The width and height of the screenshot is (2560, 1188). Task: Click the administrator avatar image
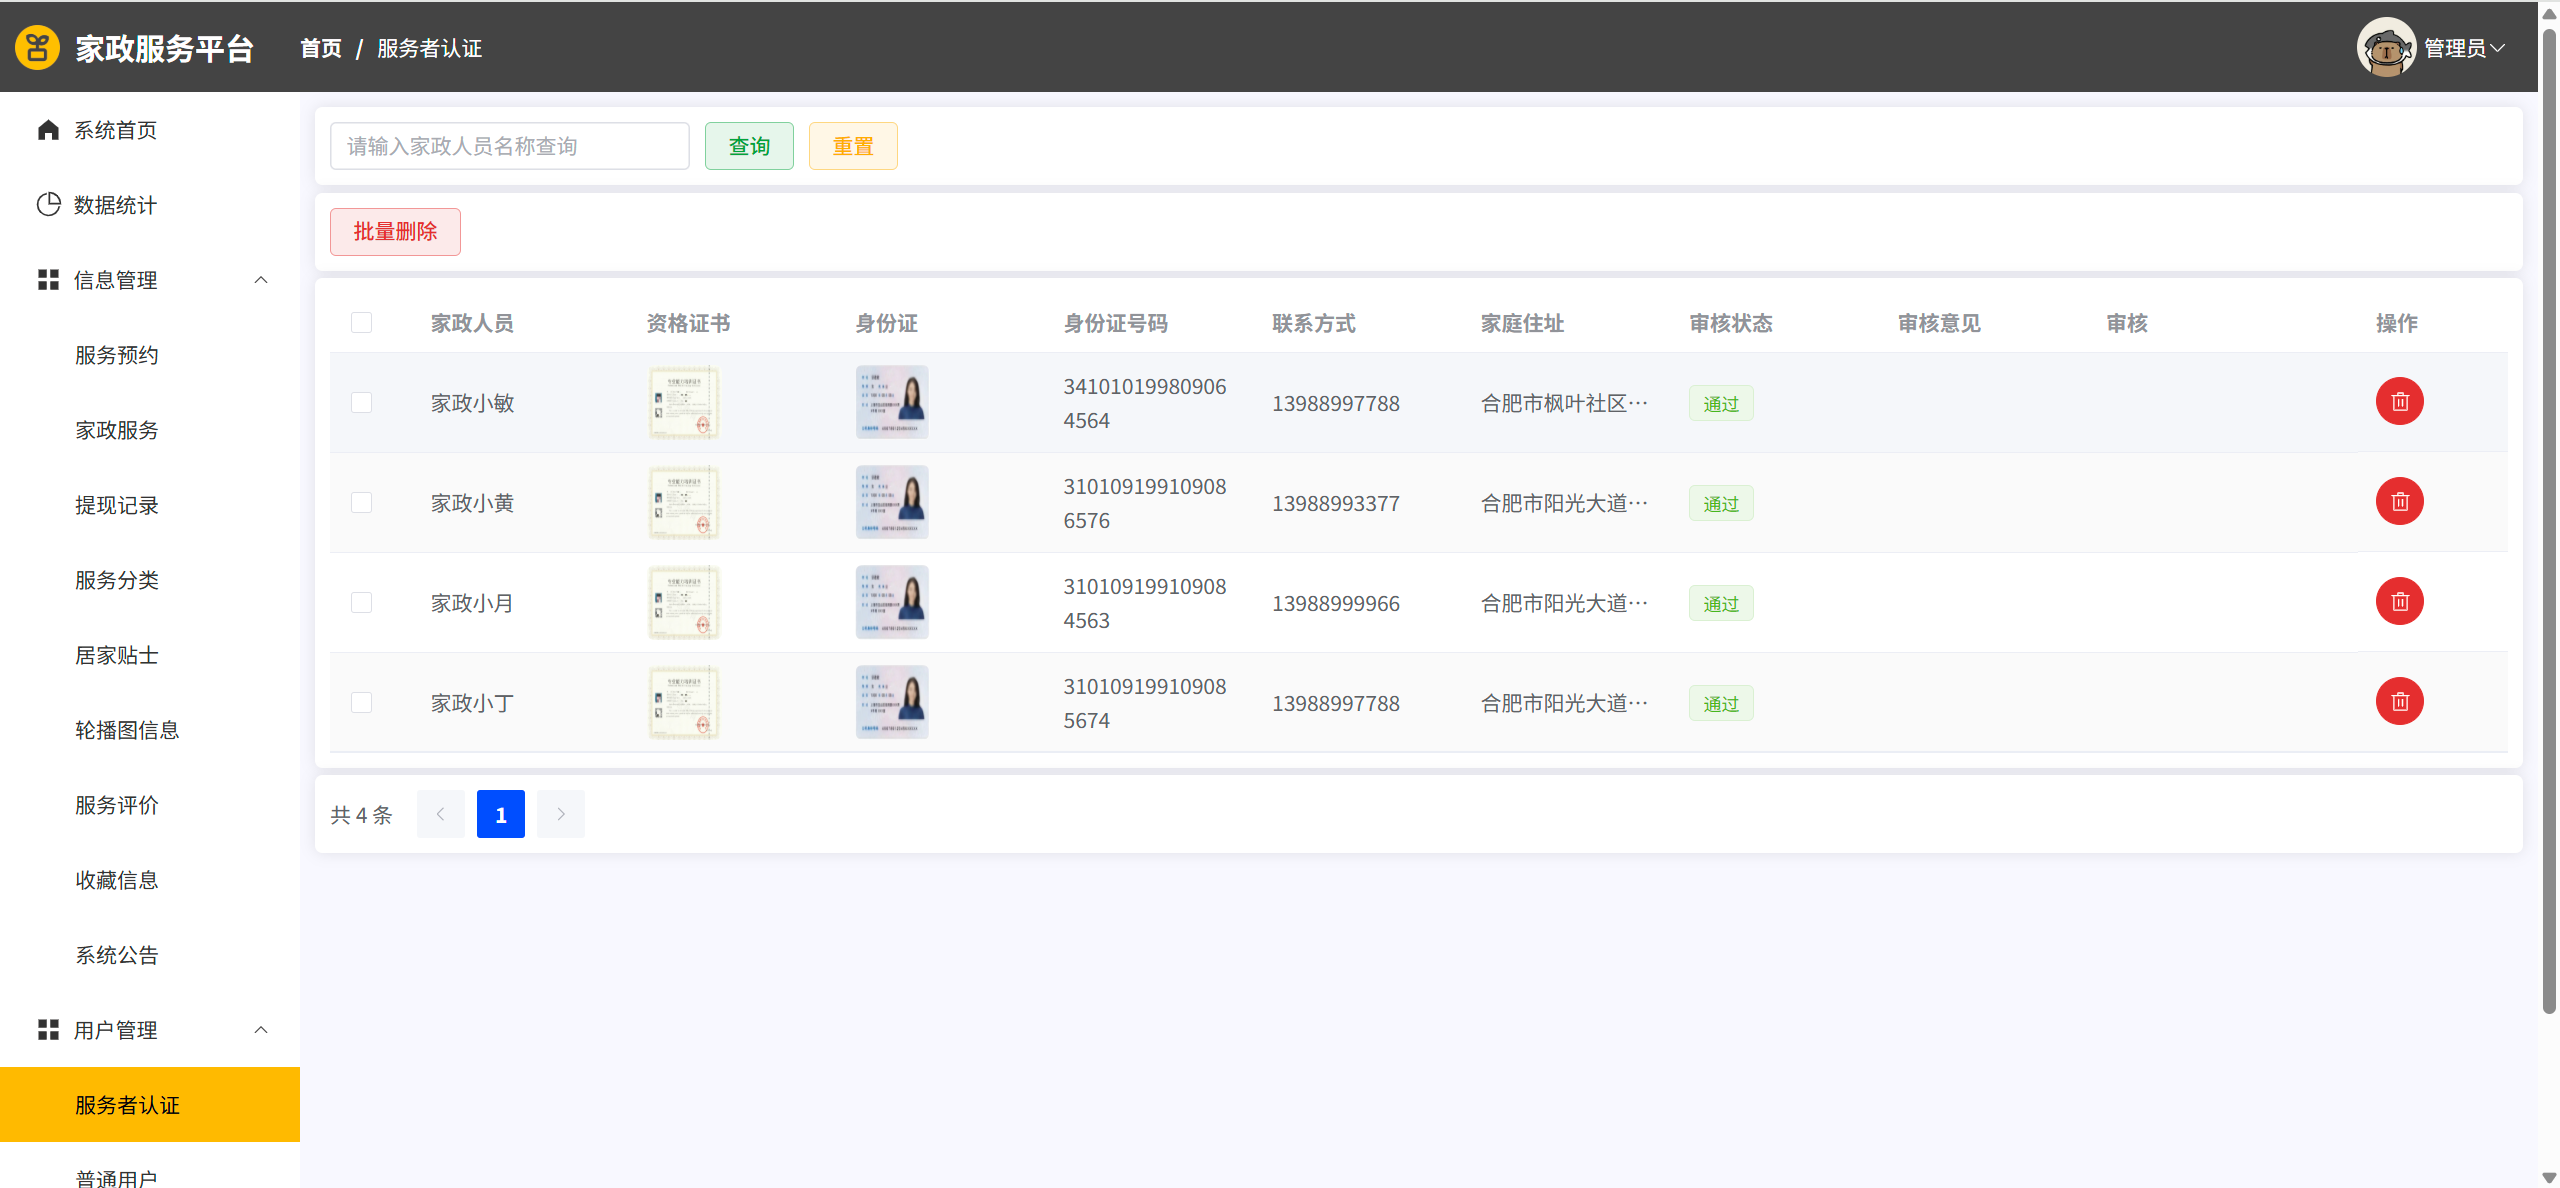2386,48
